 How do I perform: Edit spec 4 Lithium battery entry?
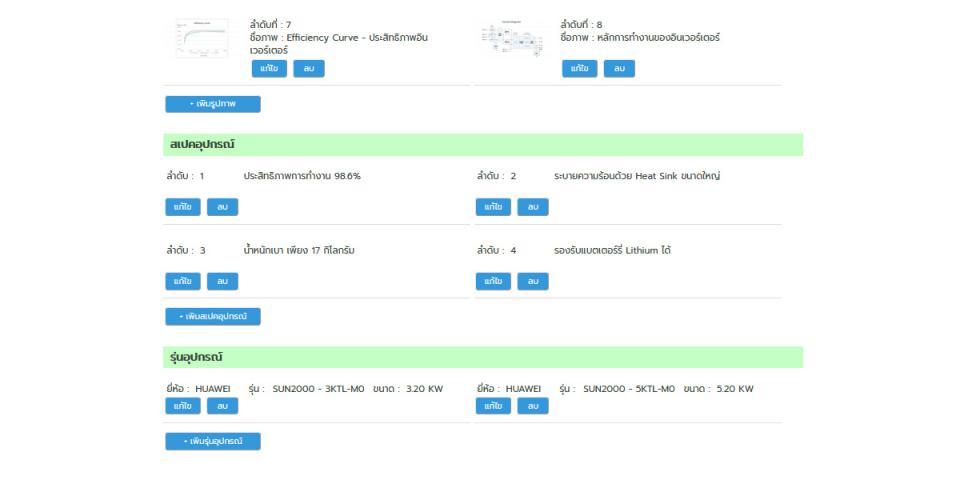click(493, 281)
